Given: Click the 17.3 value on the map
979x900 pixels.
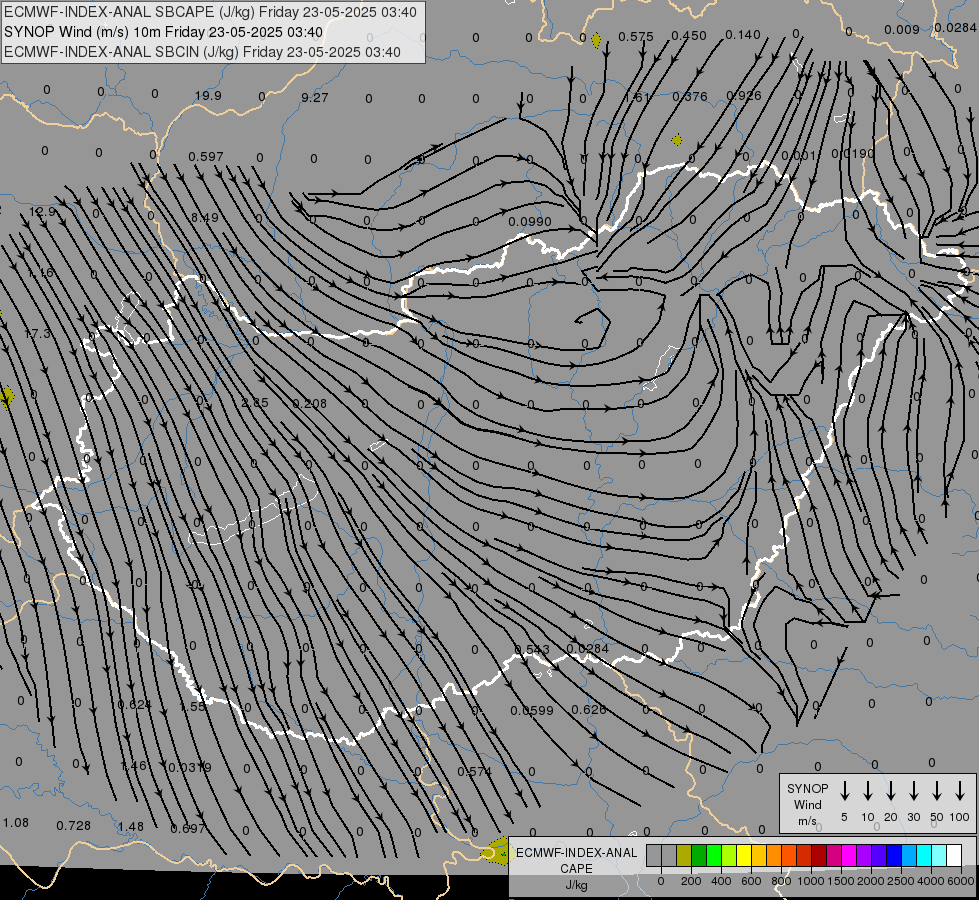Looking at the screenshot, I should click(37, 334).
